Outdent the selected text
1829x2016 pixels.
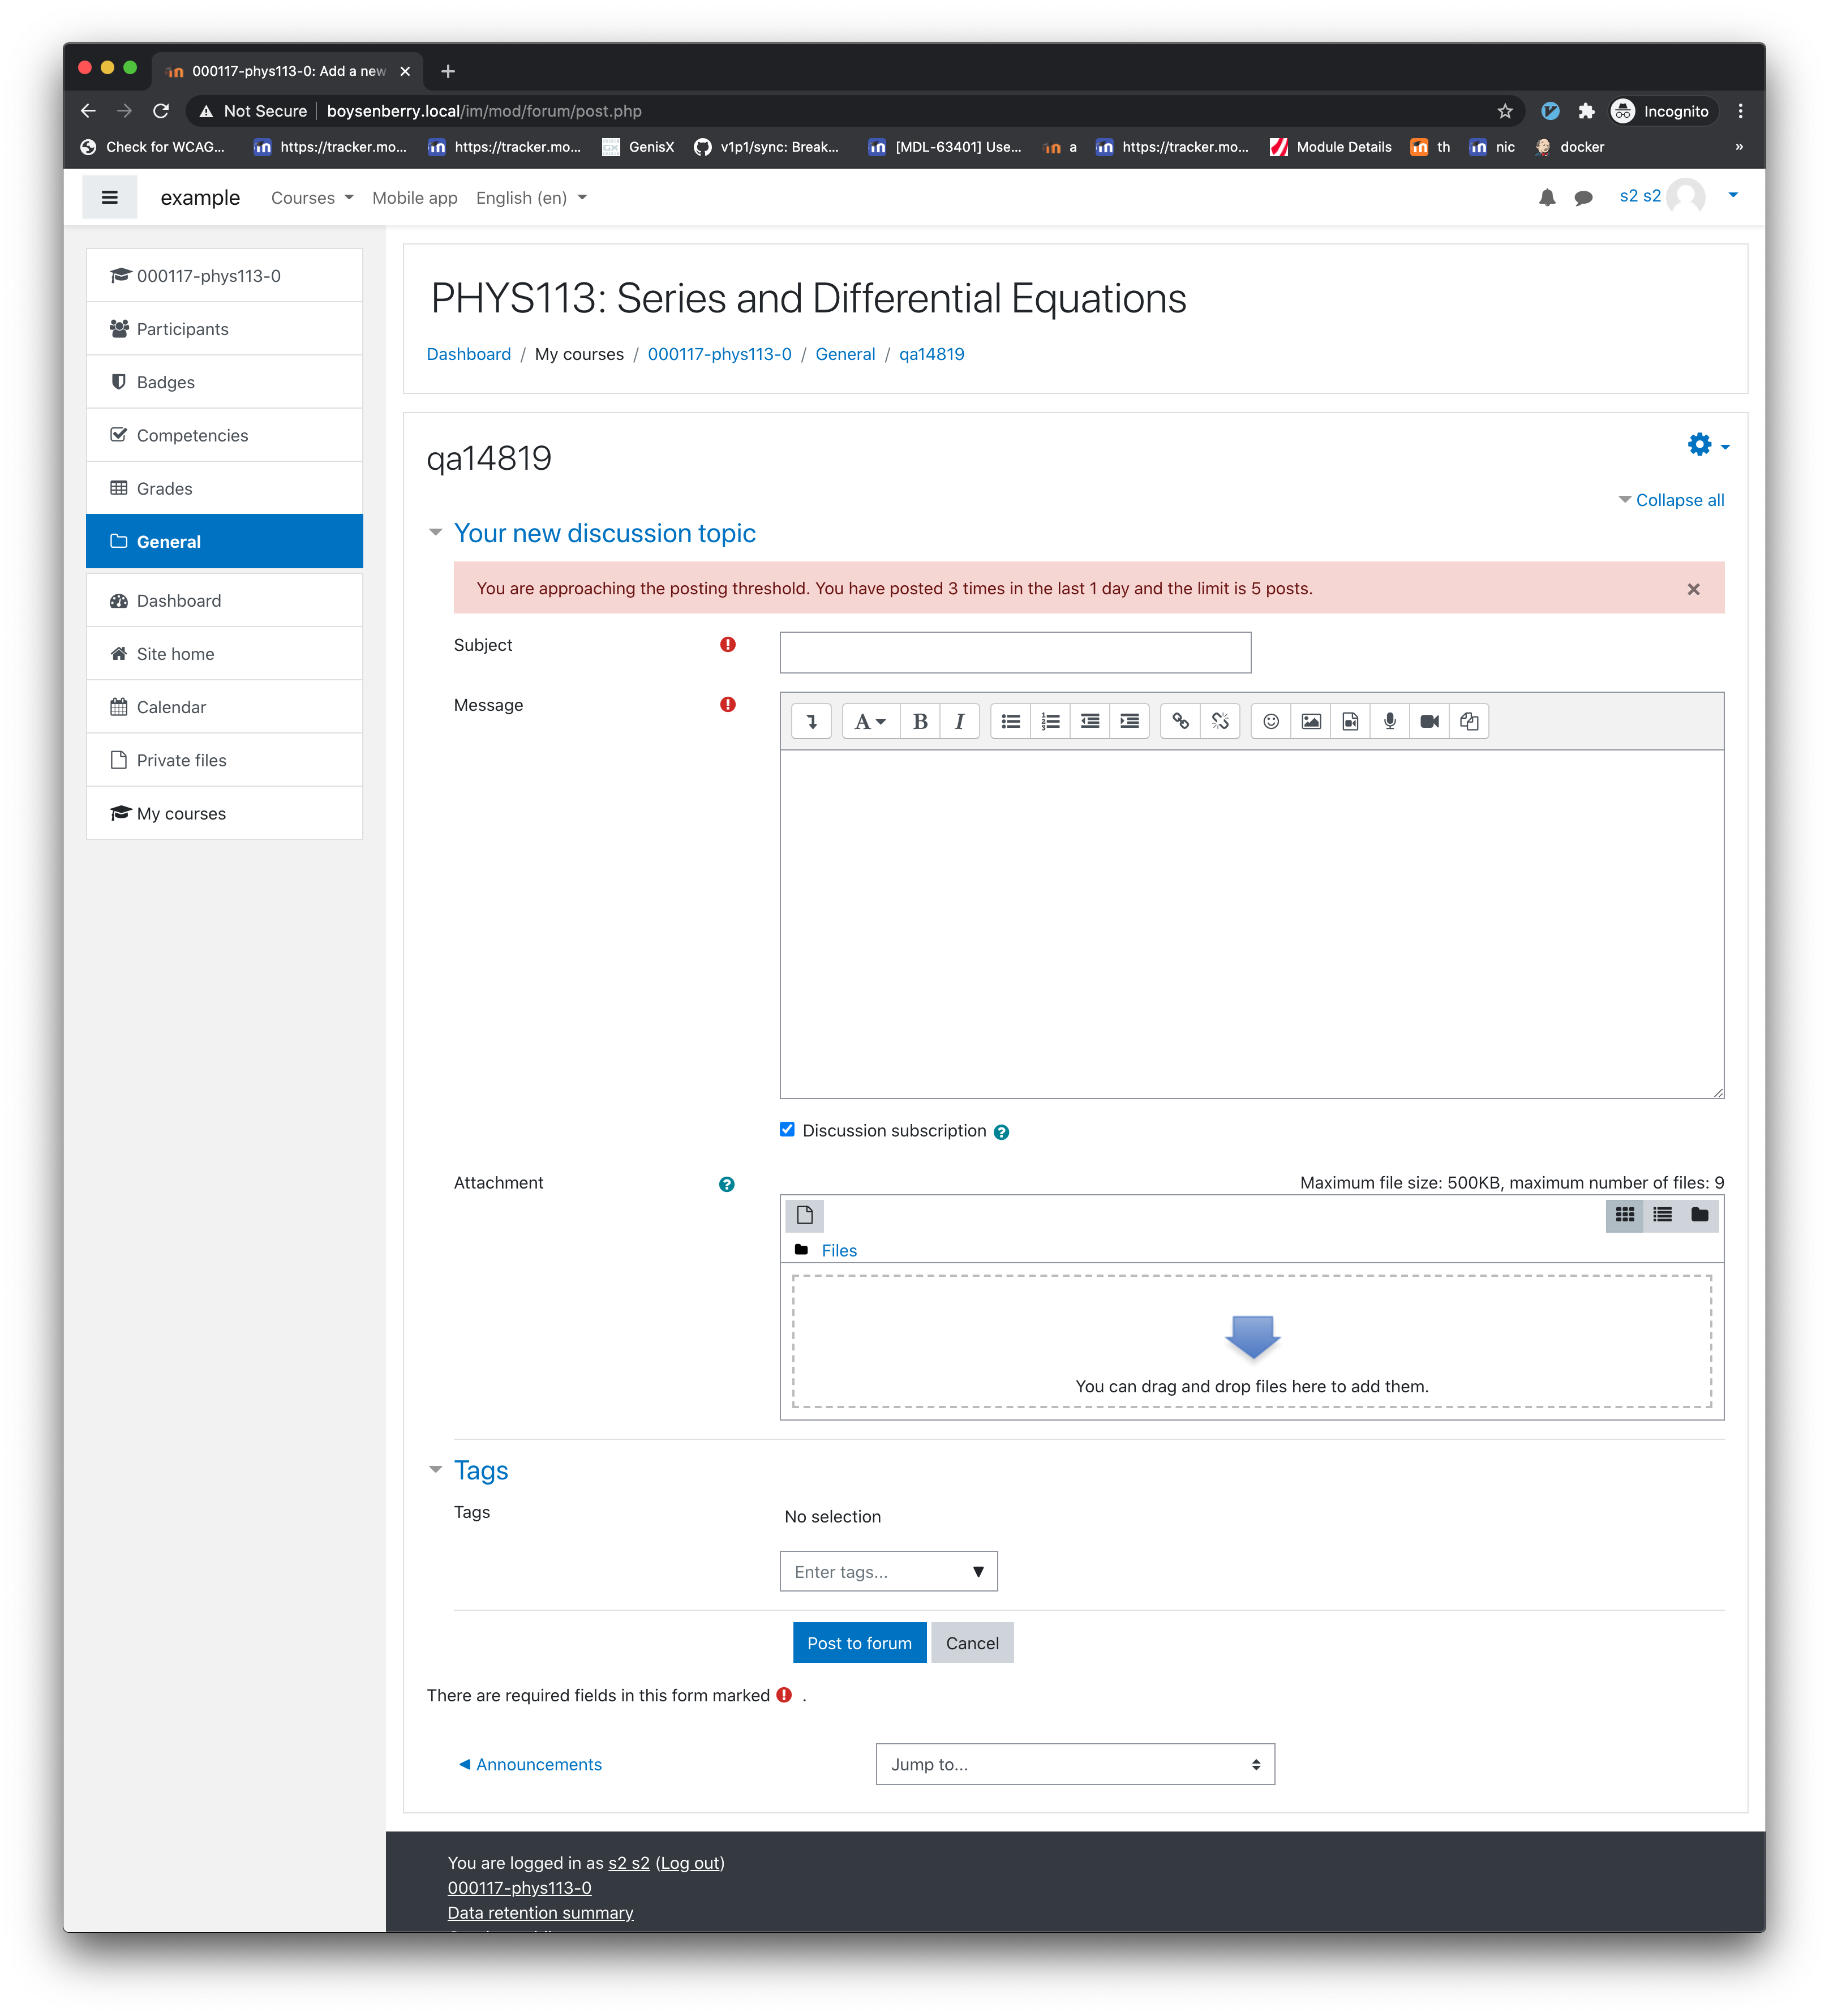pyautogui.click(x=1090, y=721)
